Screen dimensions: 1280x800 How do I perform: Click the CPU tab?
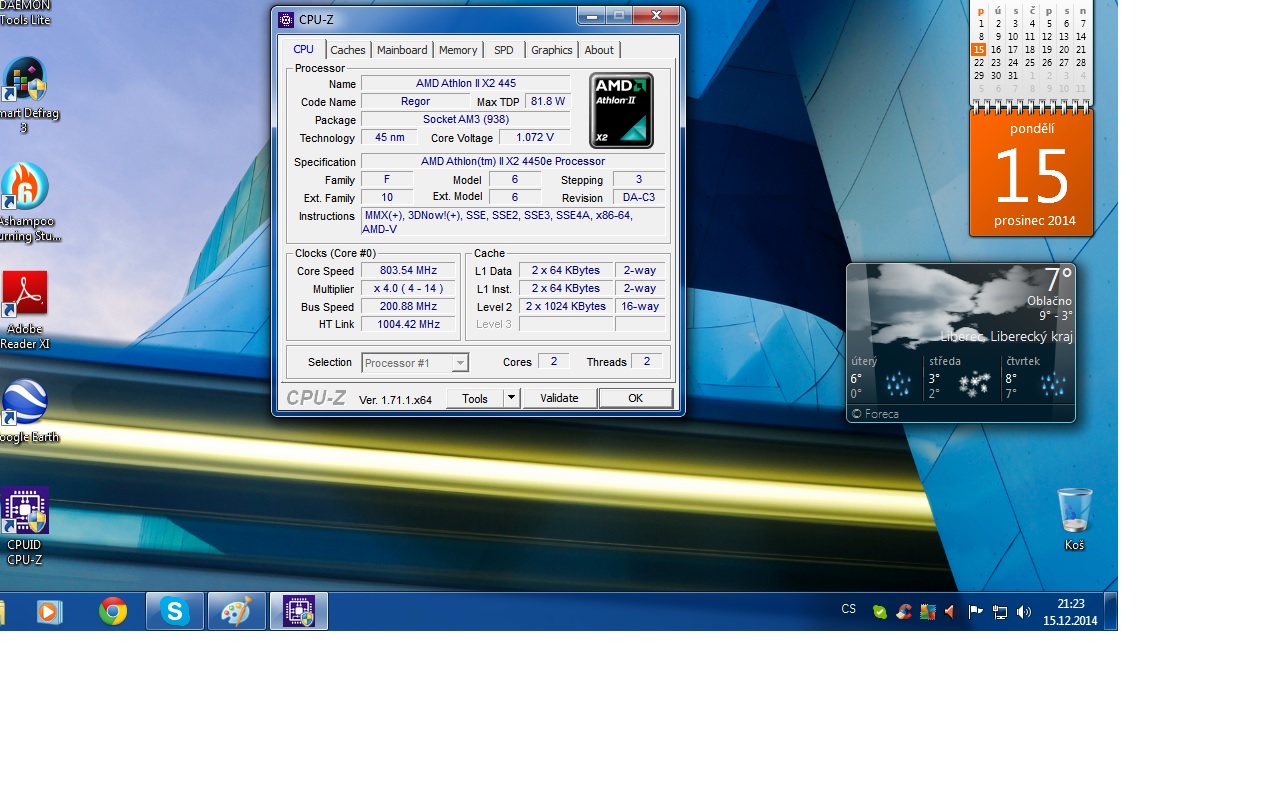click(x=303, y=49)
